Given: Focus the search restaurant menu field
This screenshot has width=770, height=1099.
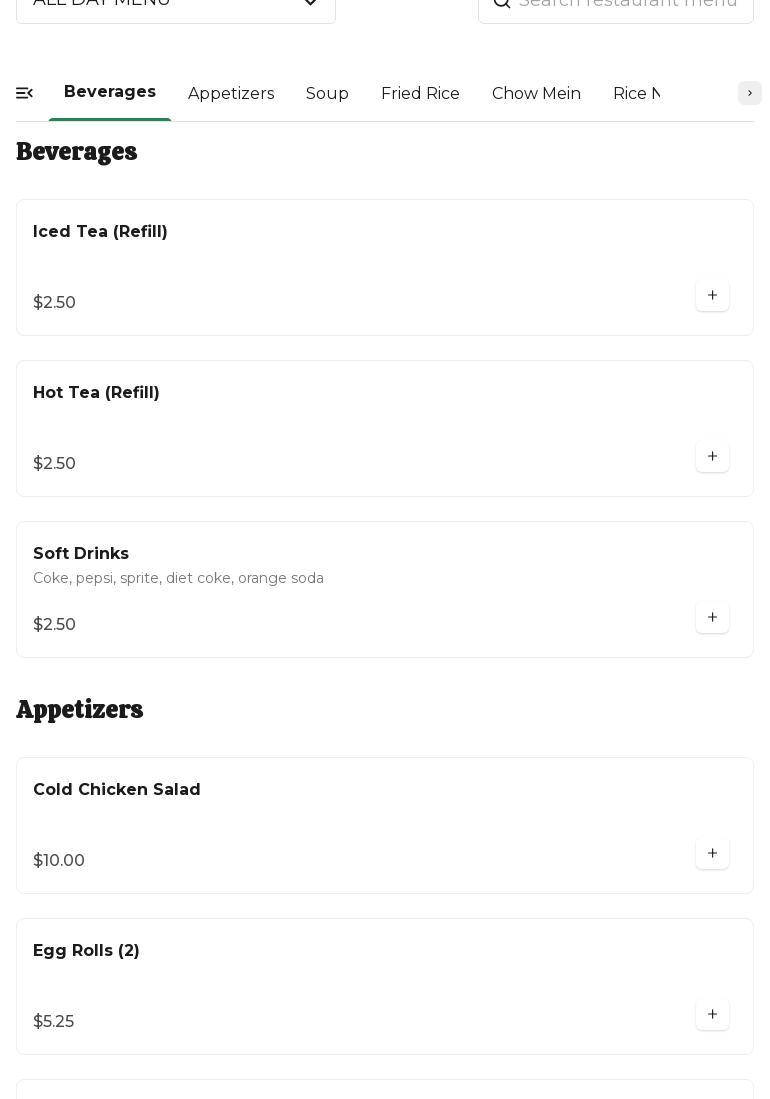Looking at the screenshot, I should tap(630, 4).
